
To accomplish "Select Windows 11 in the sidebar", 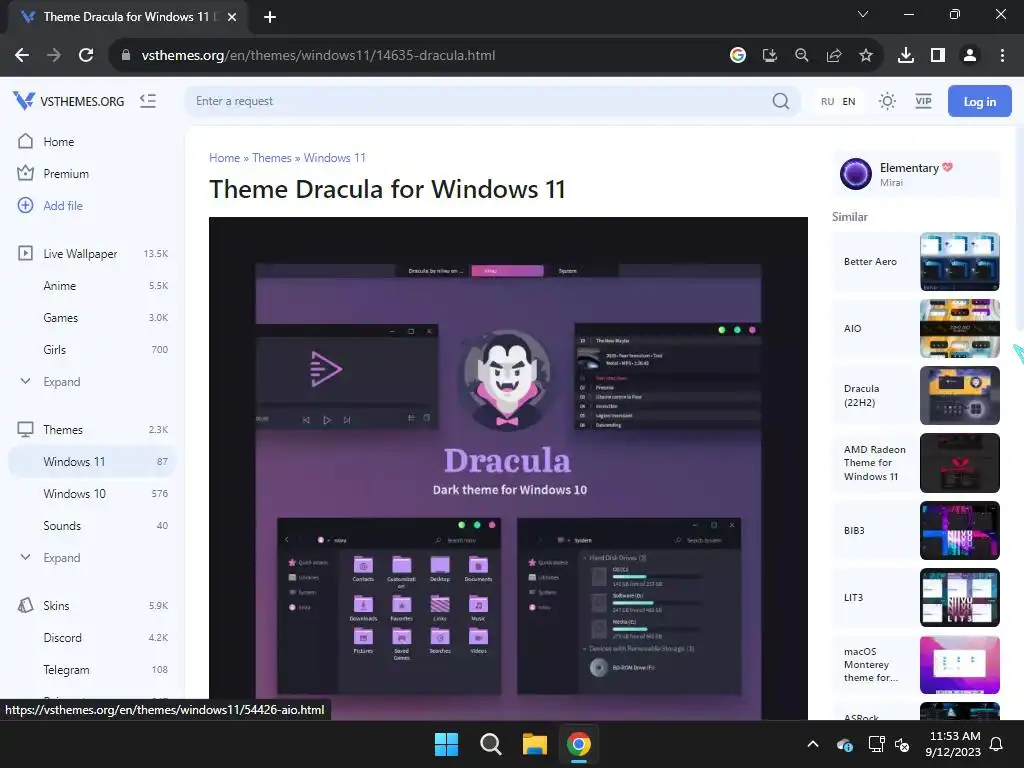I will click(92, 462).
